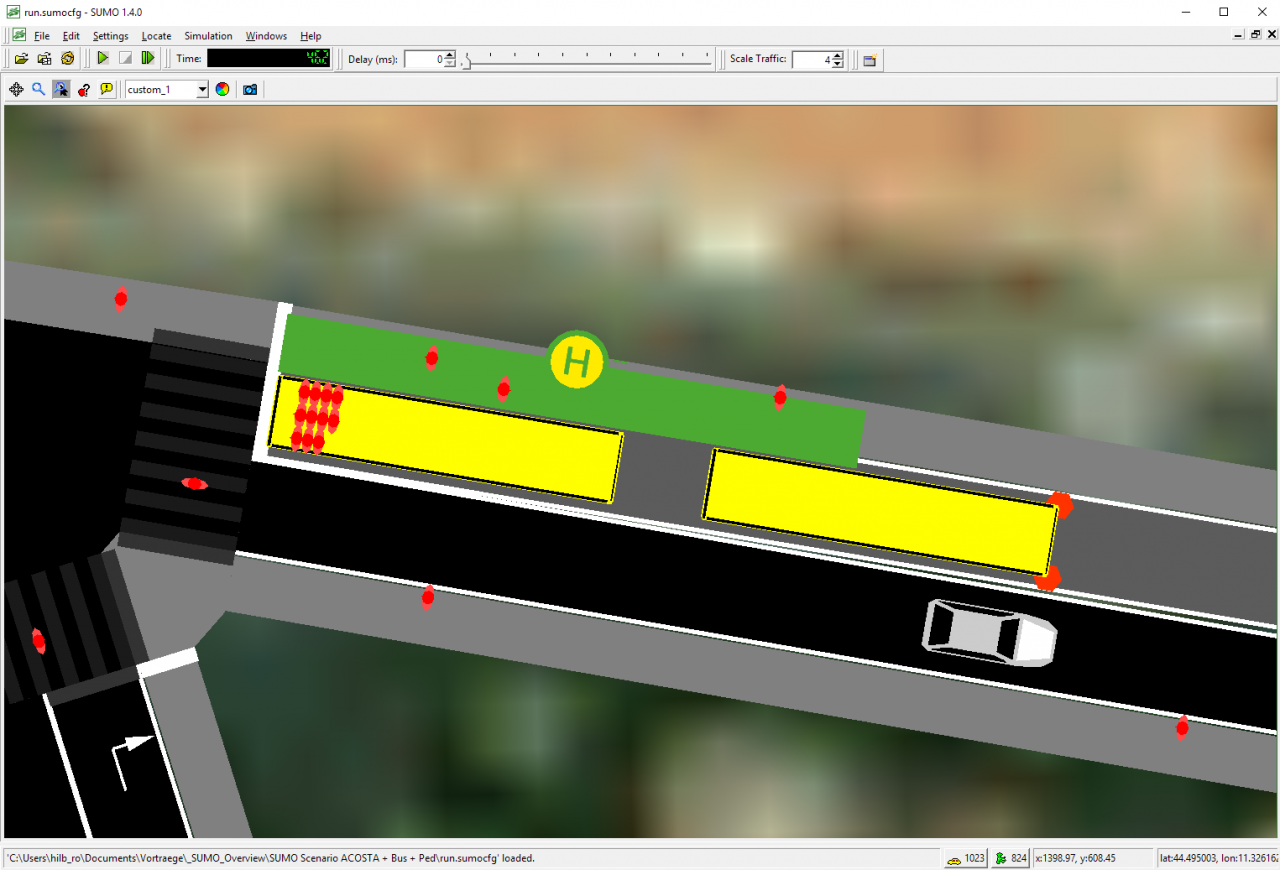This screenshot has height=870, width=1280.
Task: Click the vehicle count 1023 status button
Action: point(967,858)
